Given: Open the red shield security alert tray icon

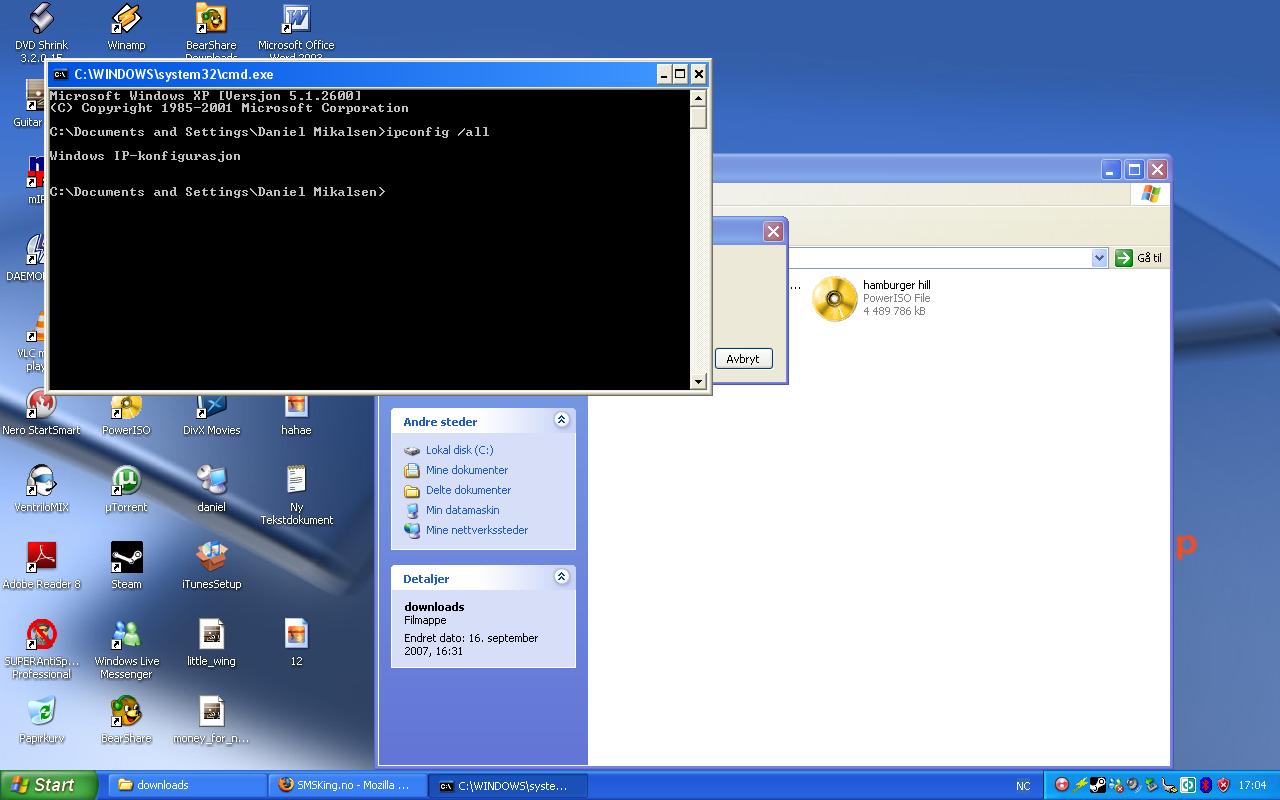Looking at the screenshot, I should pyautogui.click(x=1223, y=785).
